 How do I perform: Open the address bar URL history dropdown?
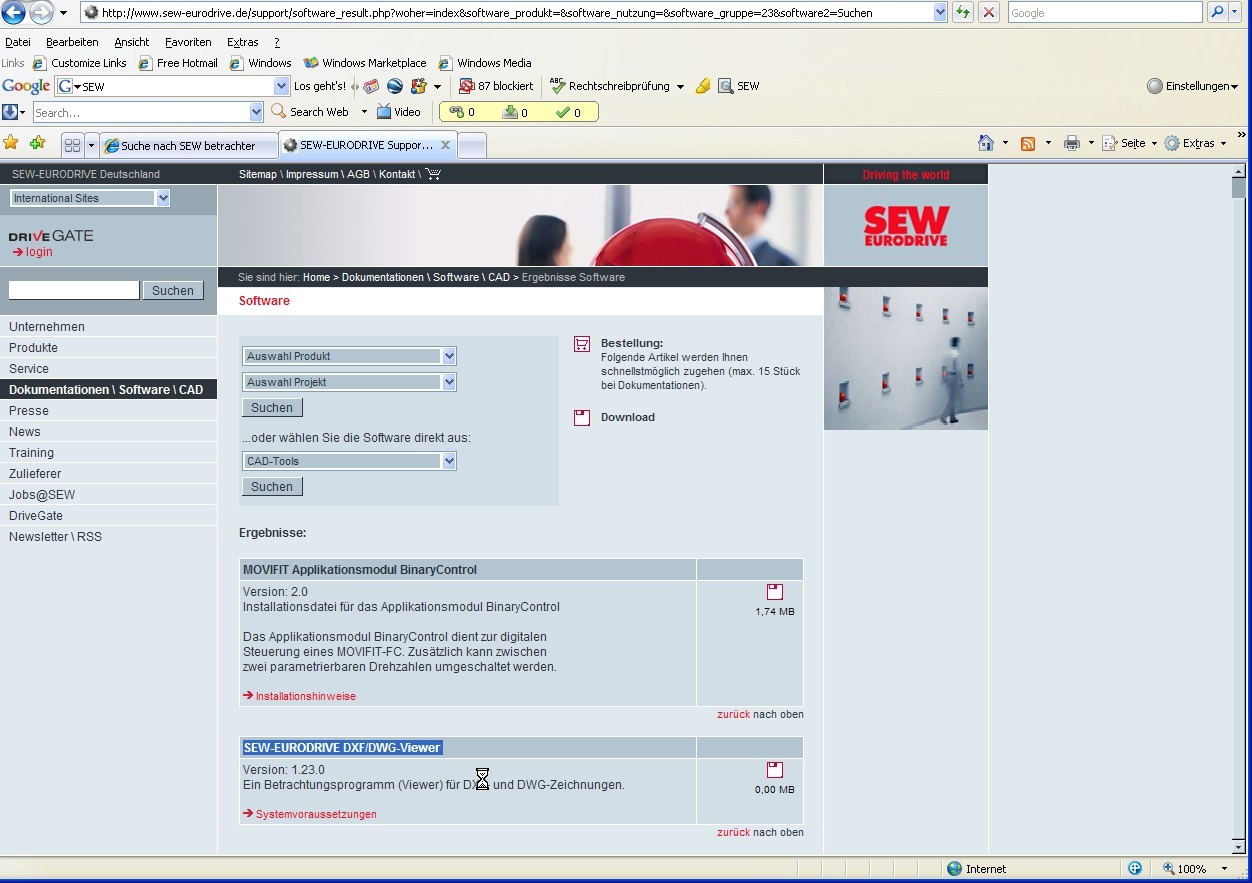coord(940,13)
